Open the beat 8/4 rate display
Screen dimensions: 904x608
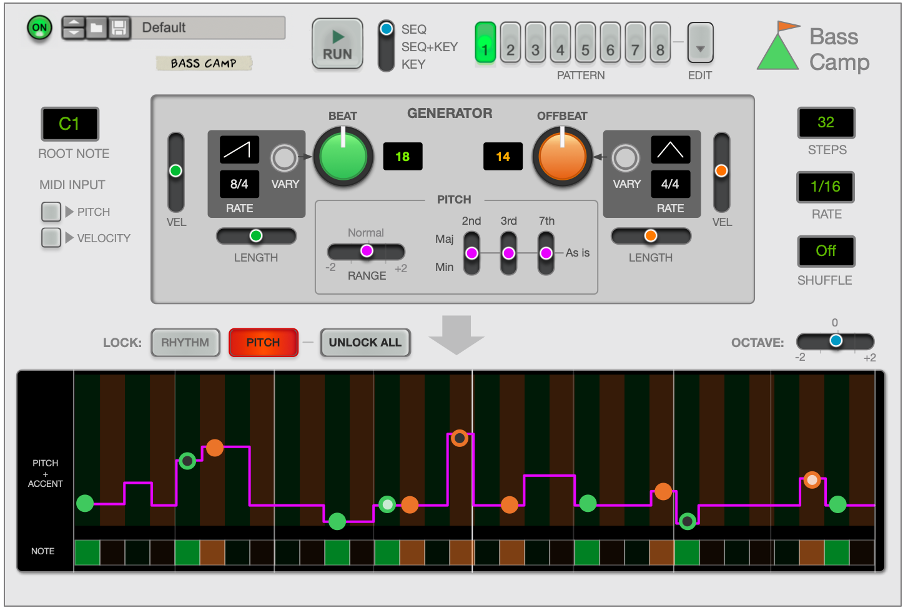[239, 184]
